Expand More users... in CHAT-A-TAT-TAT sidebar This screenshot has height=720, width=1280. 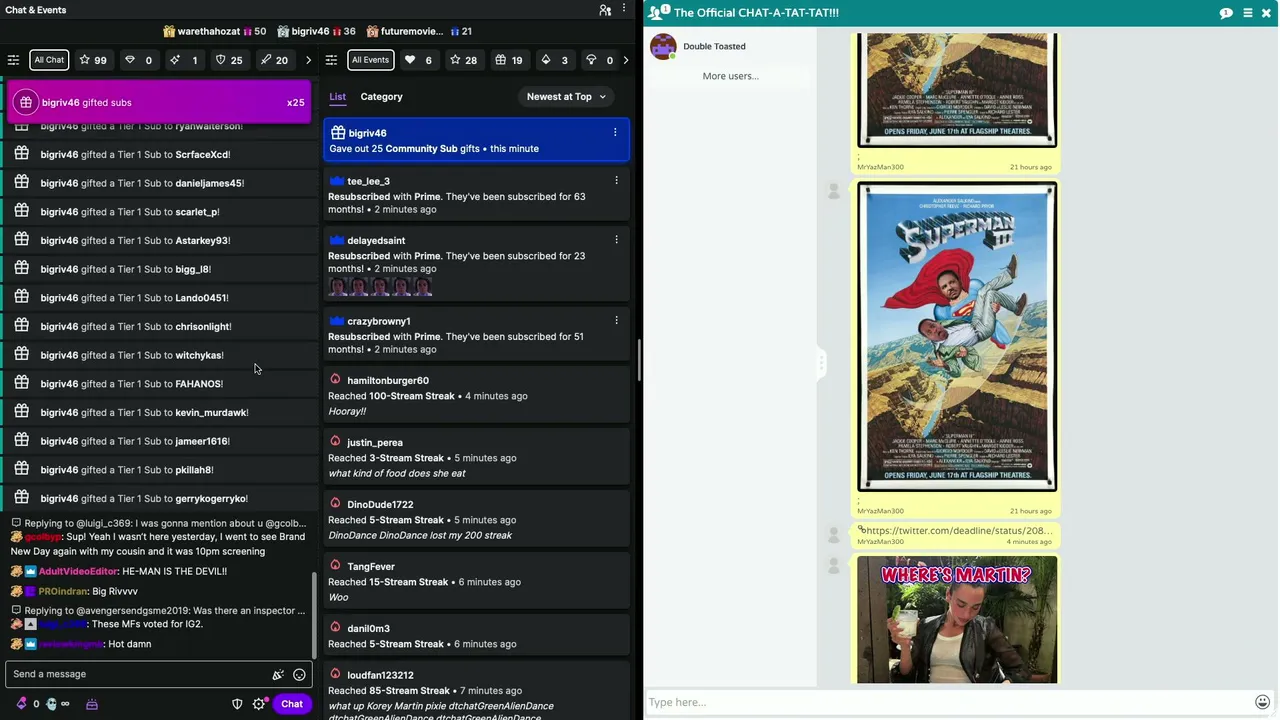(730, 76)
